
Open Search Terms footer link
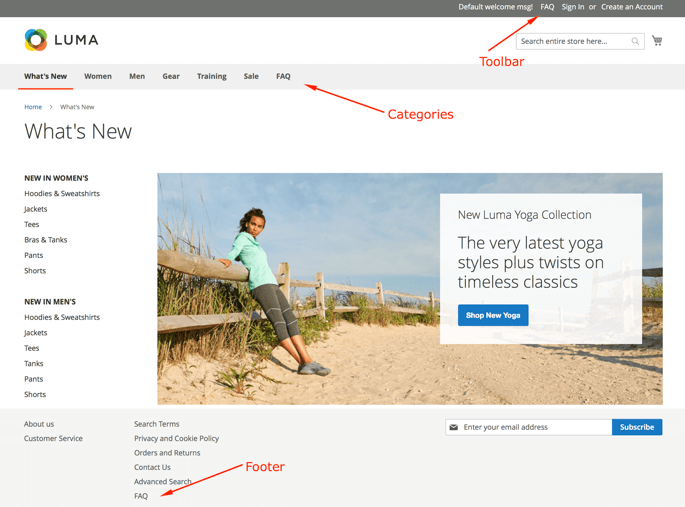[x=157, y=424]
